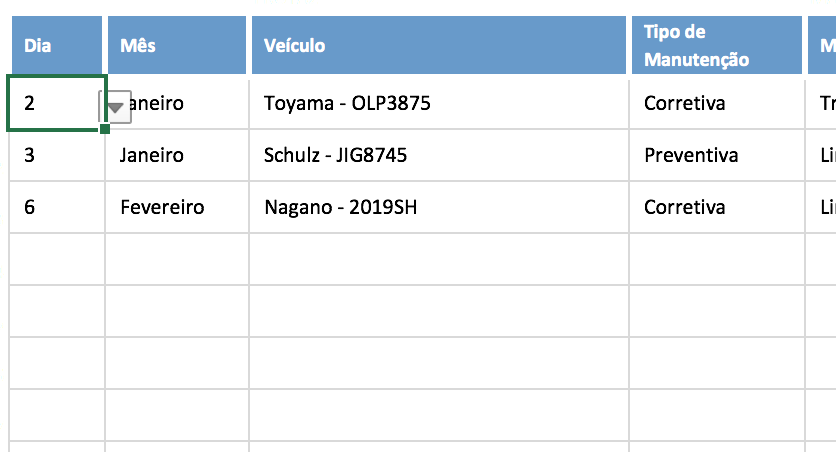The image size is (836, 452).
Task: Select the Schulz - JIG8745 cell
Action: 438,155
